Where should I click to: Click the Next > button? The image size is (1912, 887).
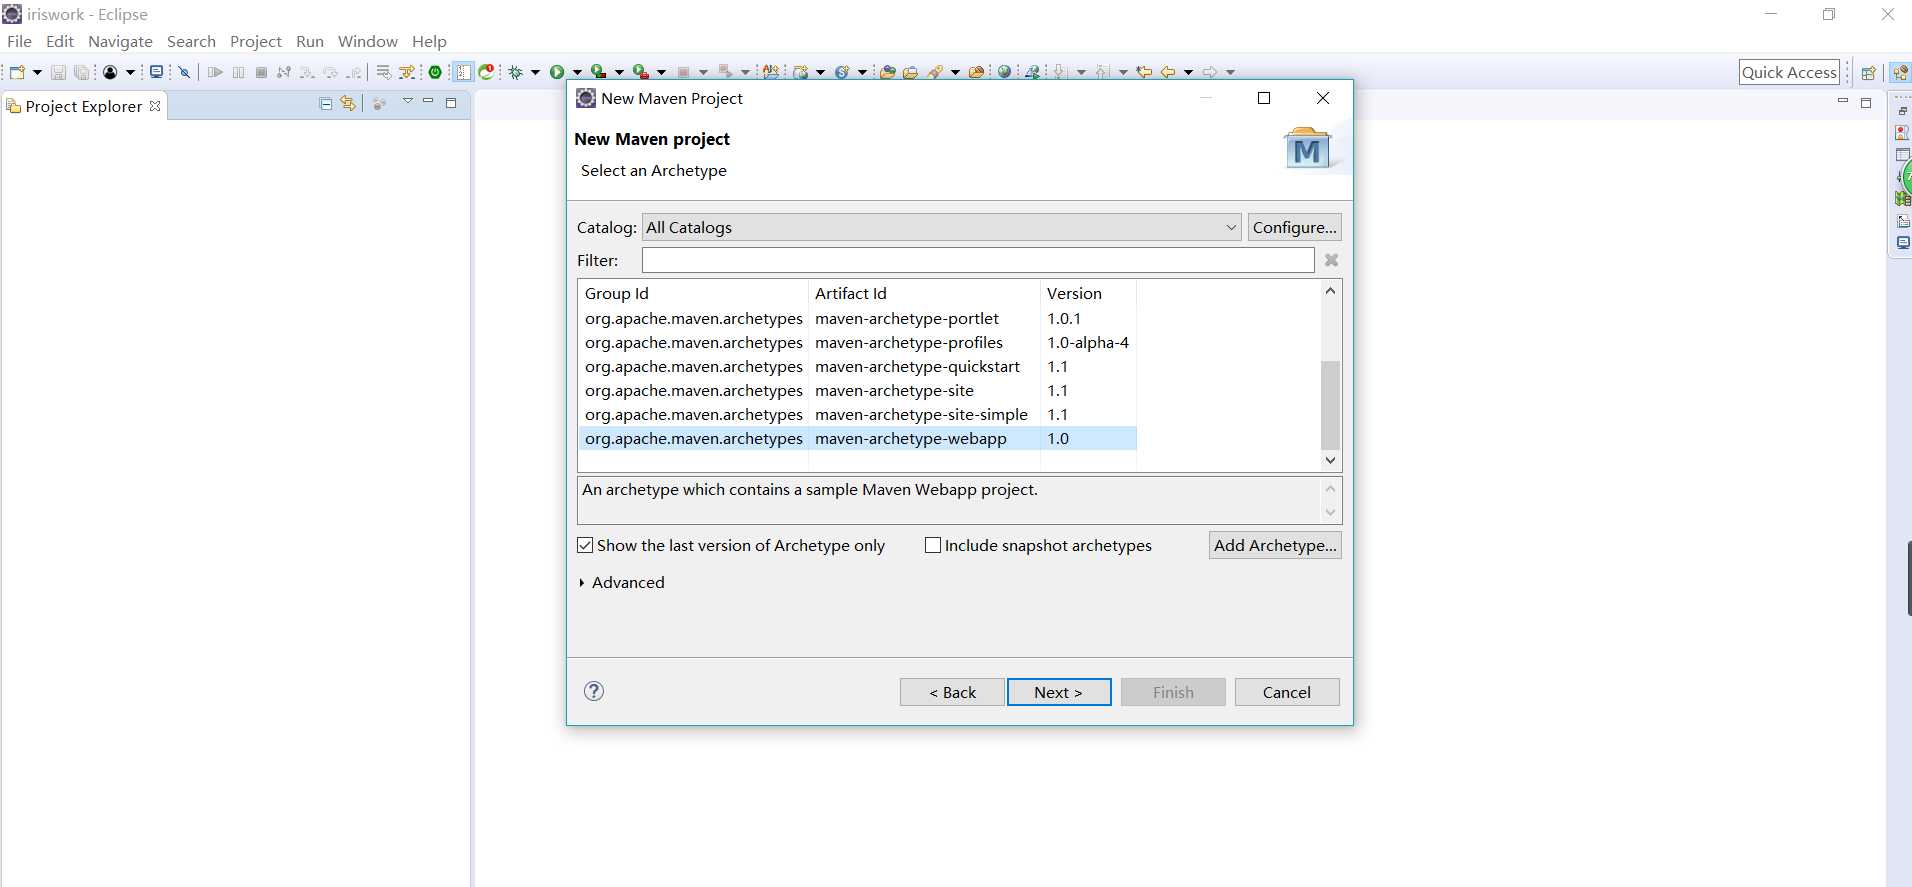tap(1059, 692)
